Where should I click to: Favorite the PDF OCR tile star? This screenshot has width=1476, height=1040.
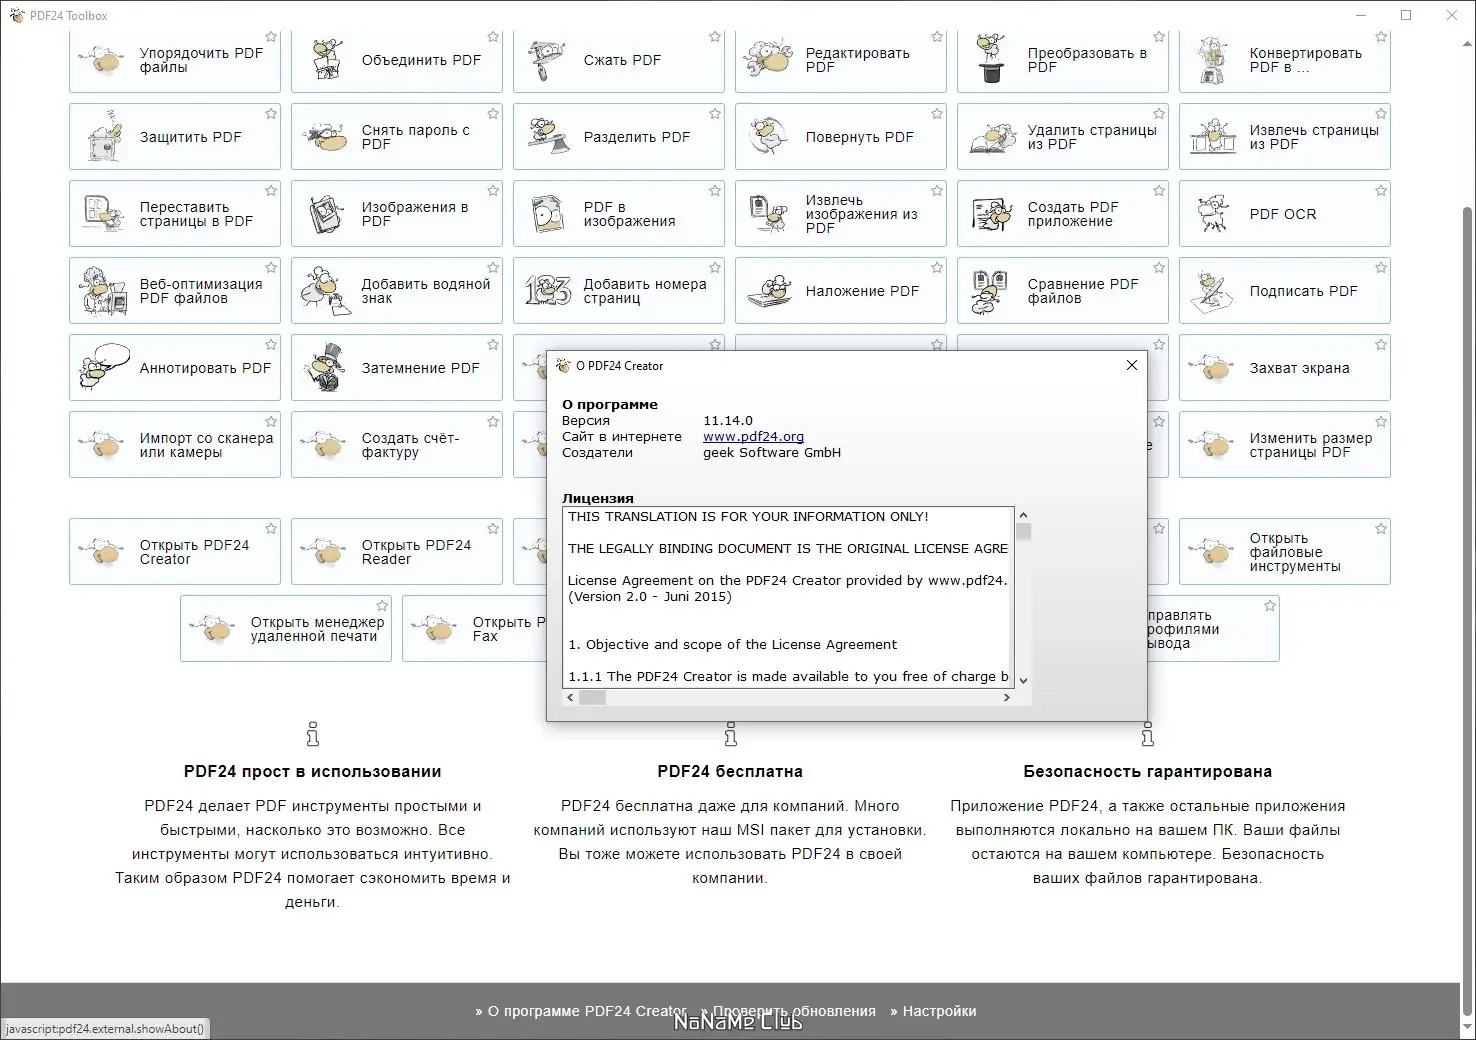point(1381,191)
